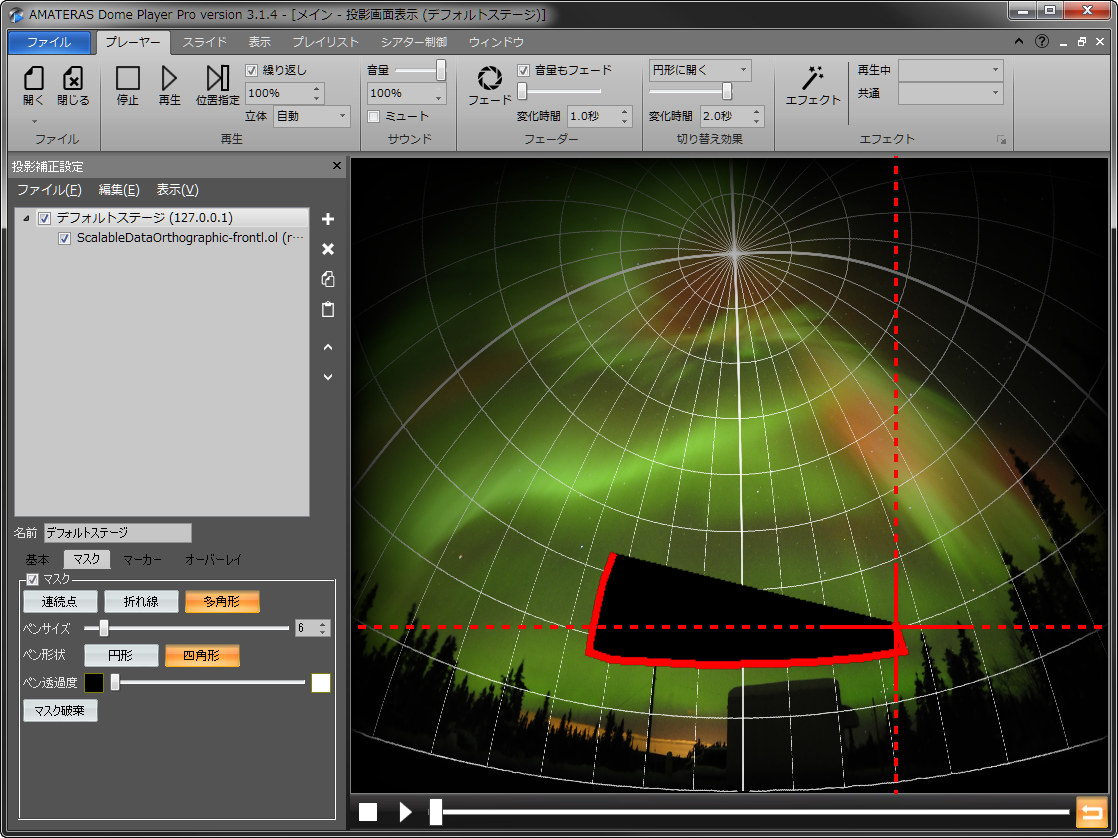The height and width of the screenshot is (838, 1118).
Task: Open the volume 100% dropdown
Action: [406, 93]
